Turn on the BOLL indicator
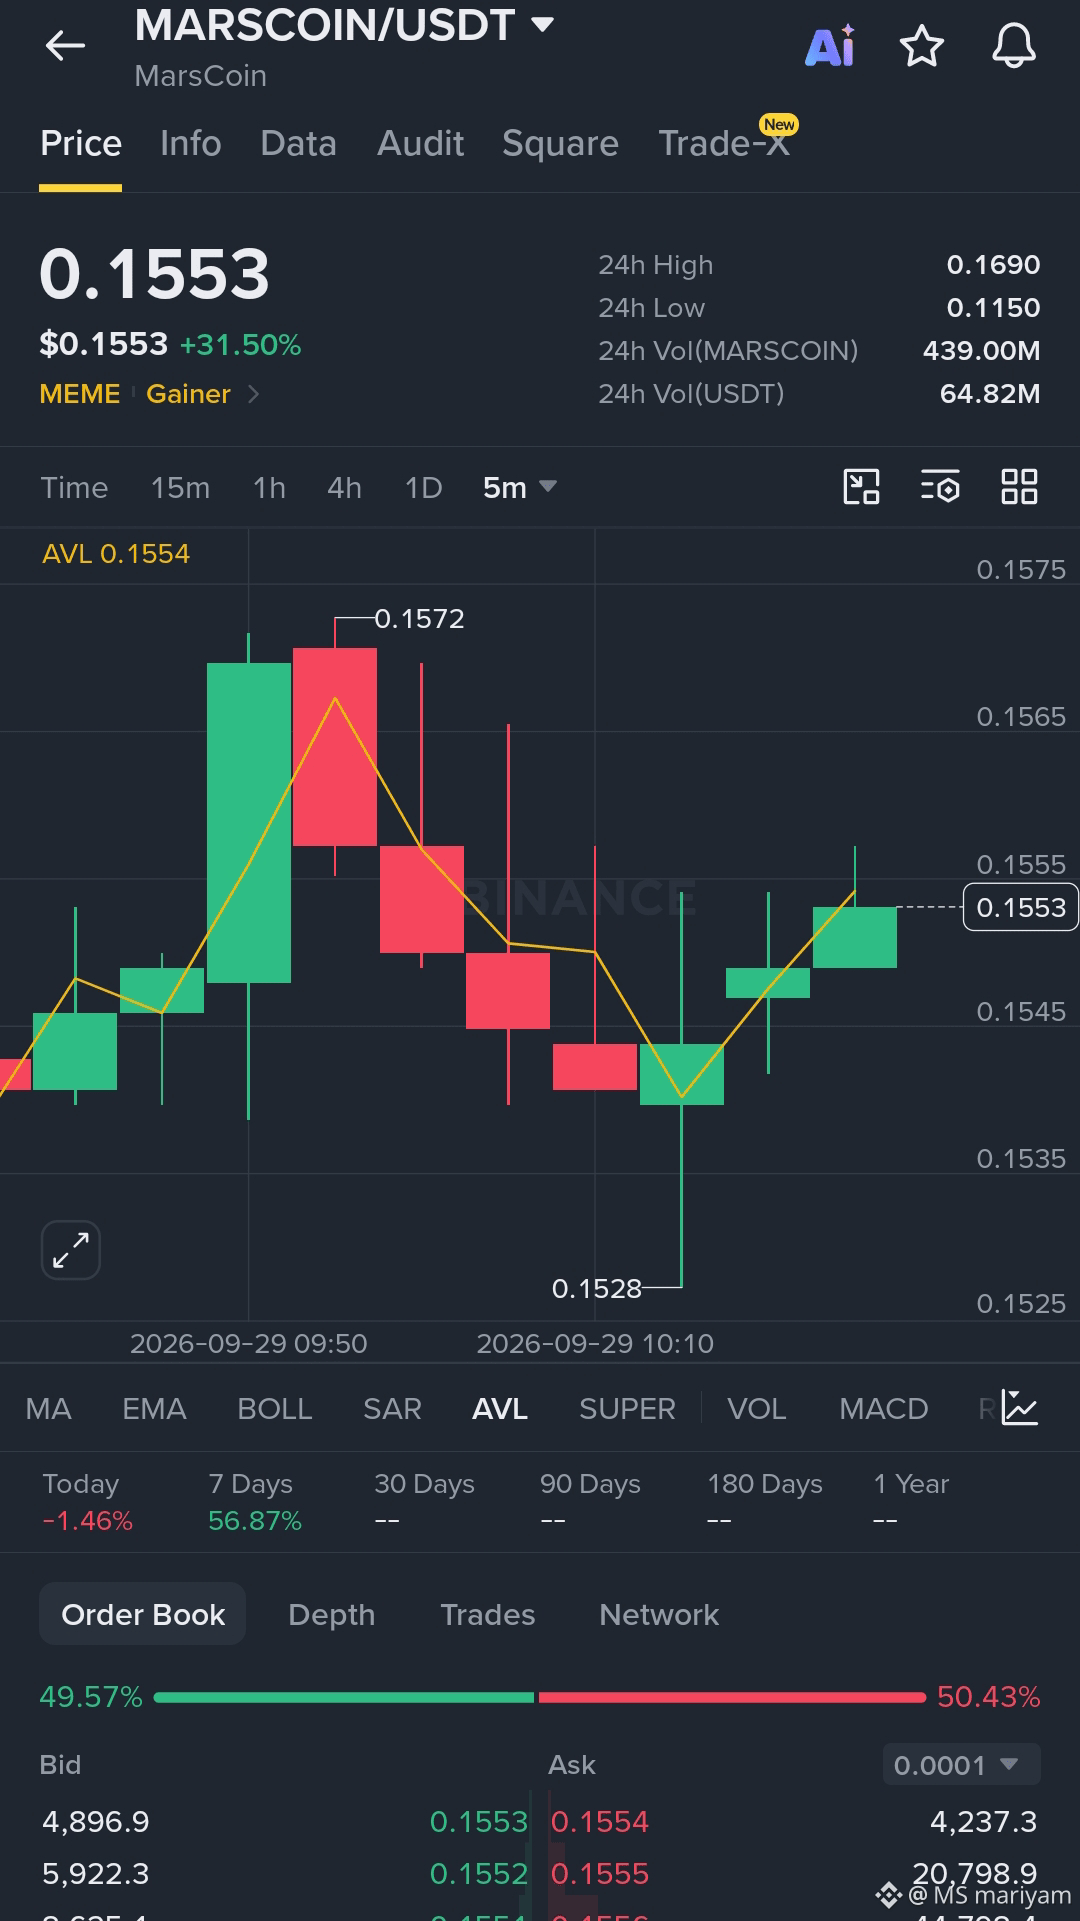The width and height of the screenshot is (1080, 1921). (274, 1409)
